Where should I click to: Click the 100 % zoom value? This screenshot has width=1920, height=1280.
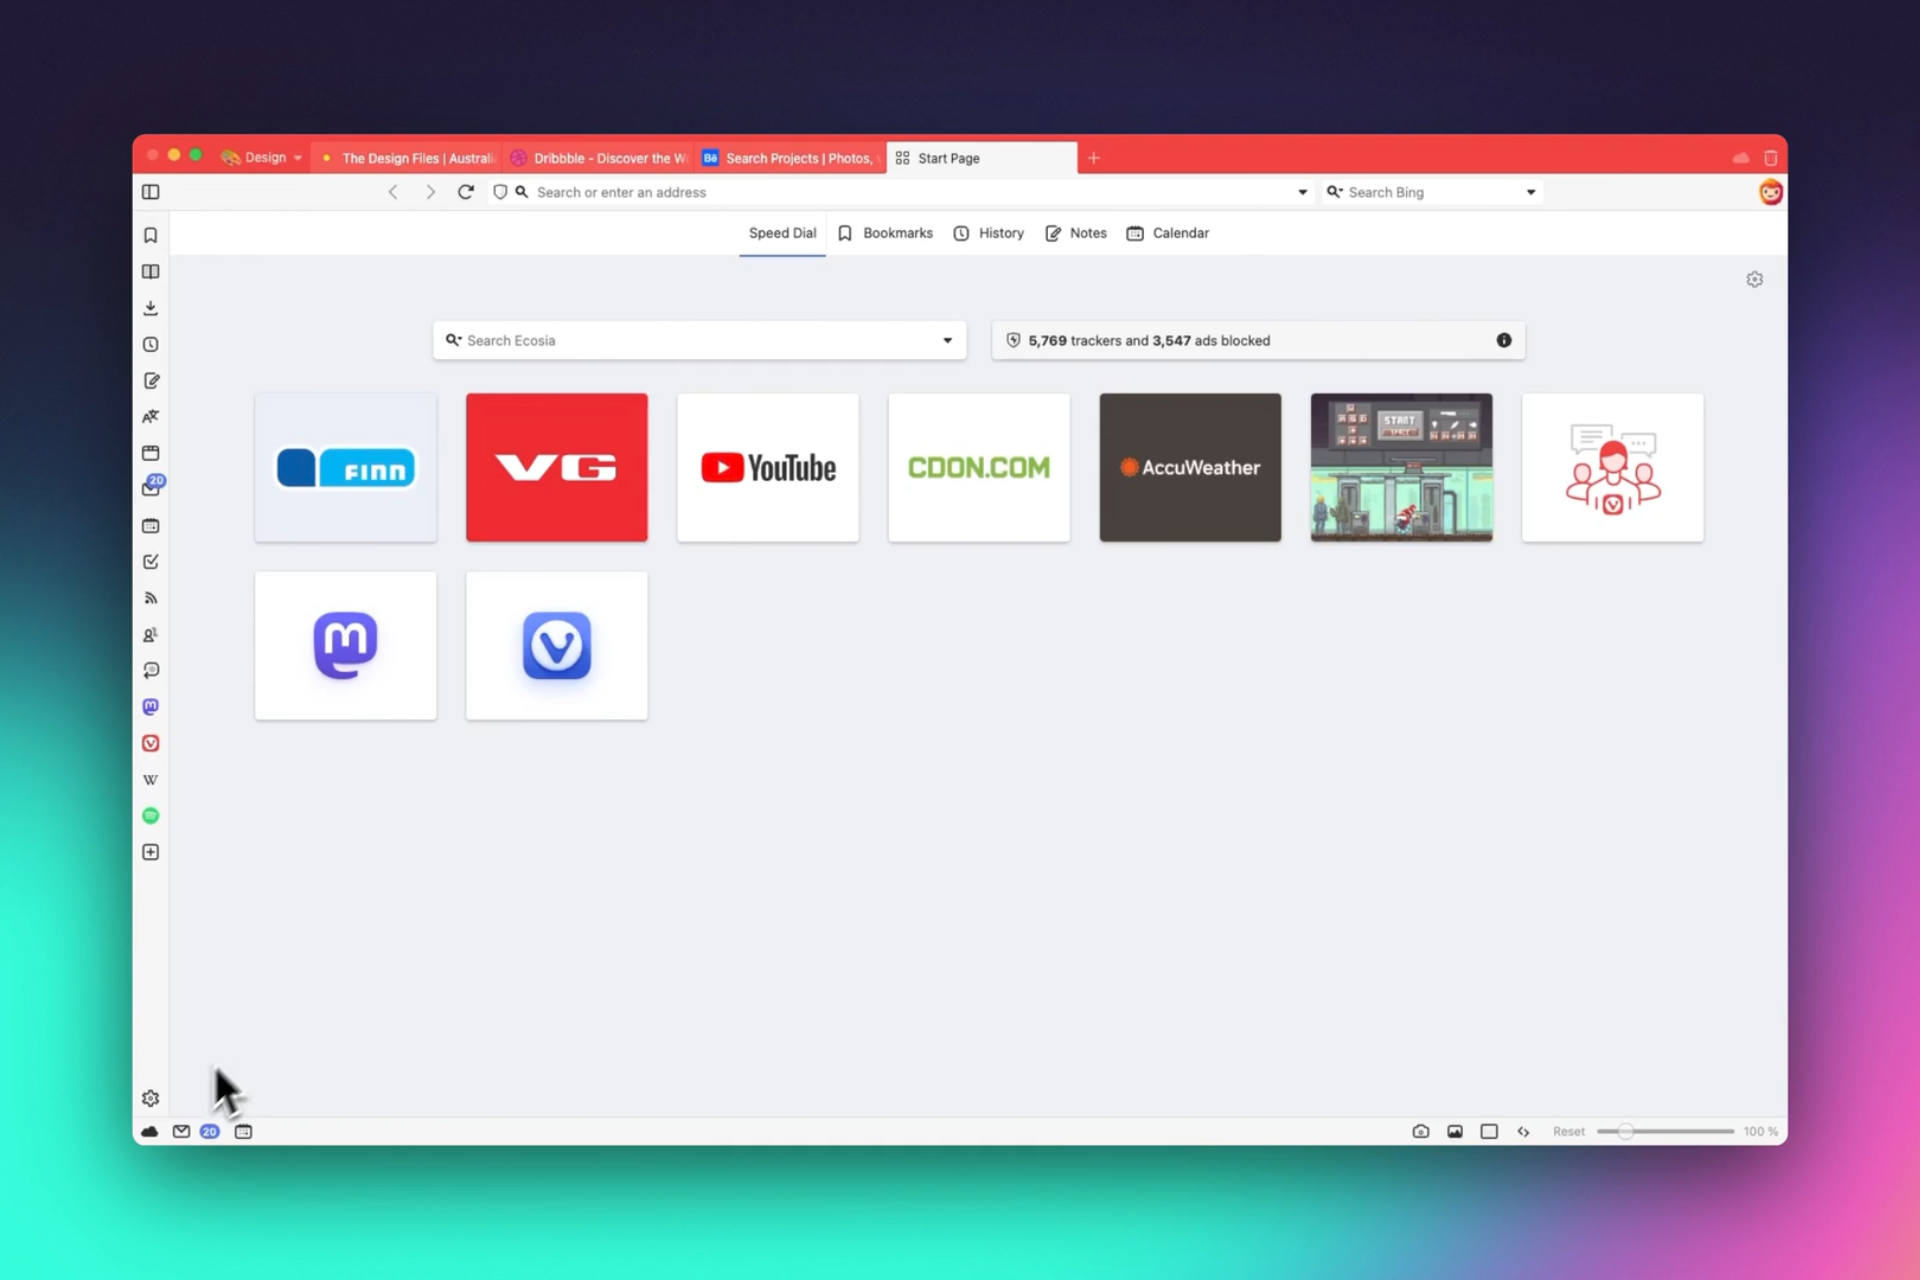pos(1761,1132)
